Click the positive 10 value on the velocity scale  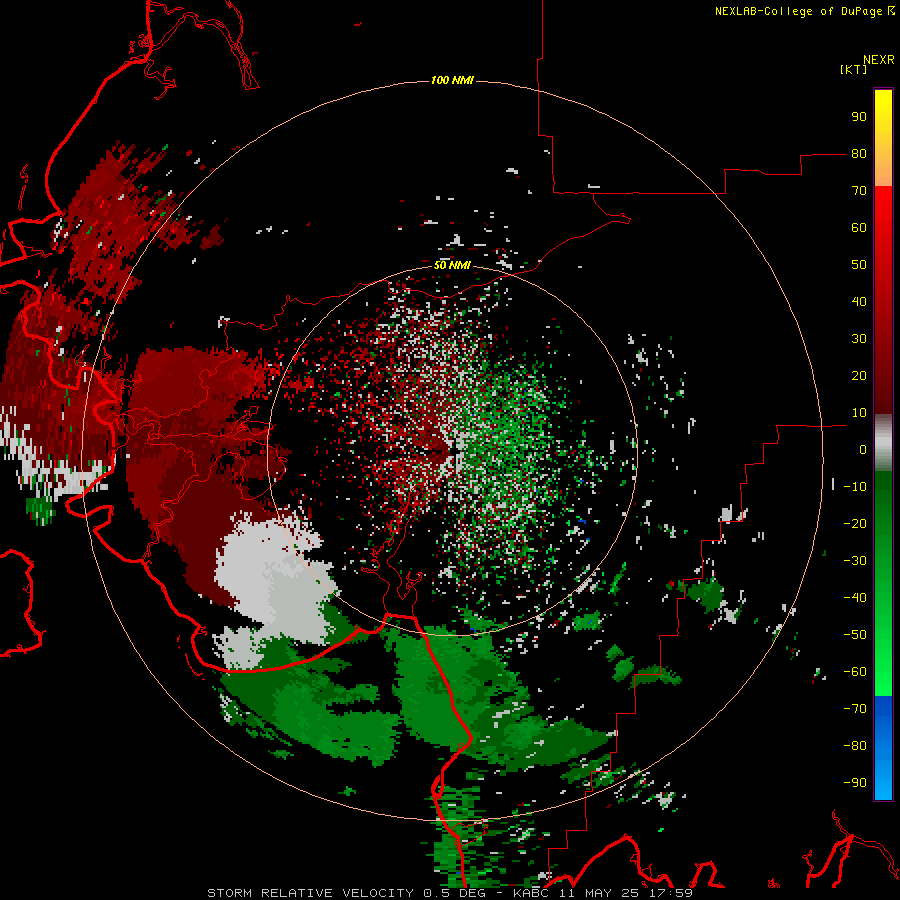(859, 413)
